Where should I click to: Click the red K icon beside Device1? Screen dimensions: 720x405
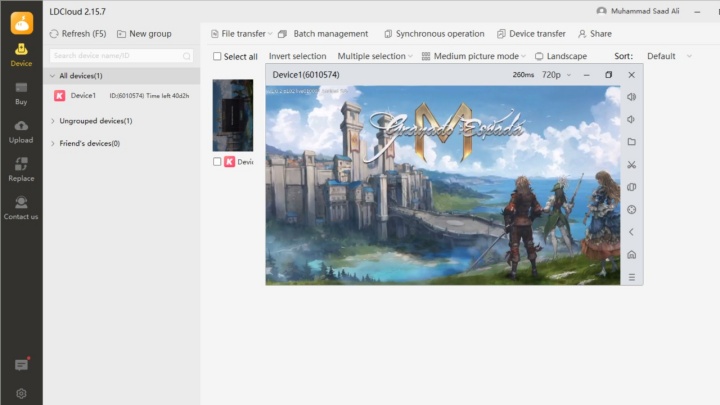[x=60, y=96]
